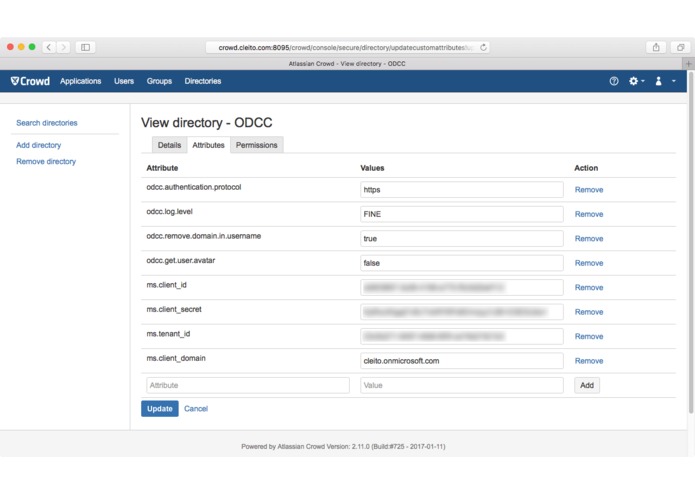Screen dimensions: 695x494
Task: Click the ms.tenant_id value field
Action: (461, 336)
